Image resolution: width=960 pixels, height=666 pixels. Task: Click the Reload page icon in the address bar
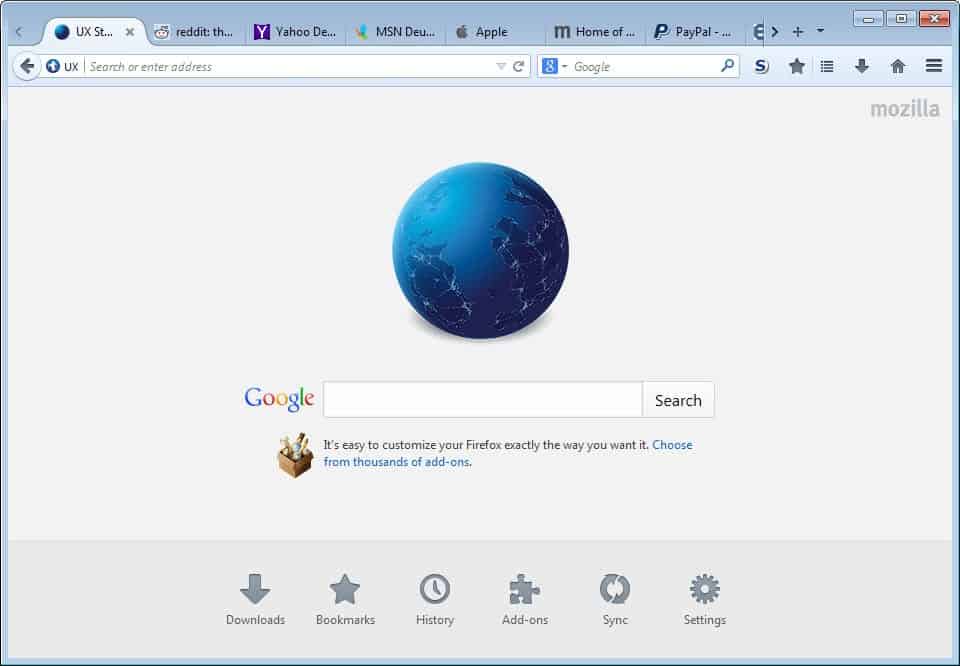(x=519, y=66)
